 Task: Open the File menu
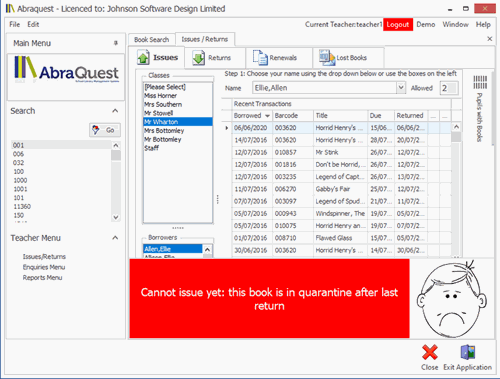pyautogui.click(x=15, y=24)
